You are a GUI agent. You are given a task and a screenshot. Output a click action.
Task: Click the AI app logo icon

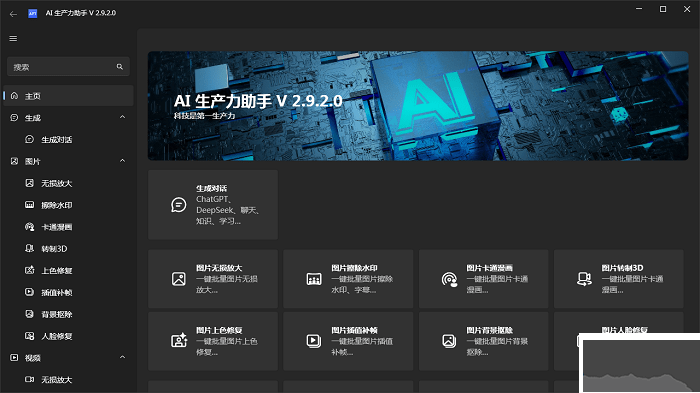tap(33, 13)
